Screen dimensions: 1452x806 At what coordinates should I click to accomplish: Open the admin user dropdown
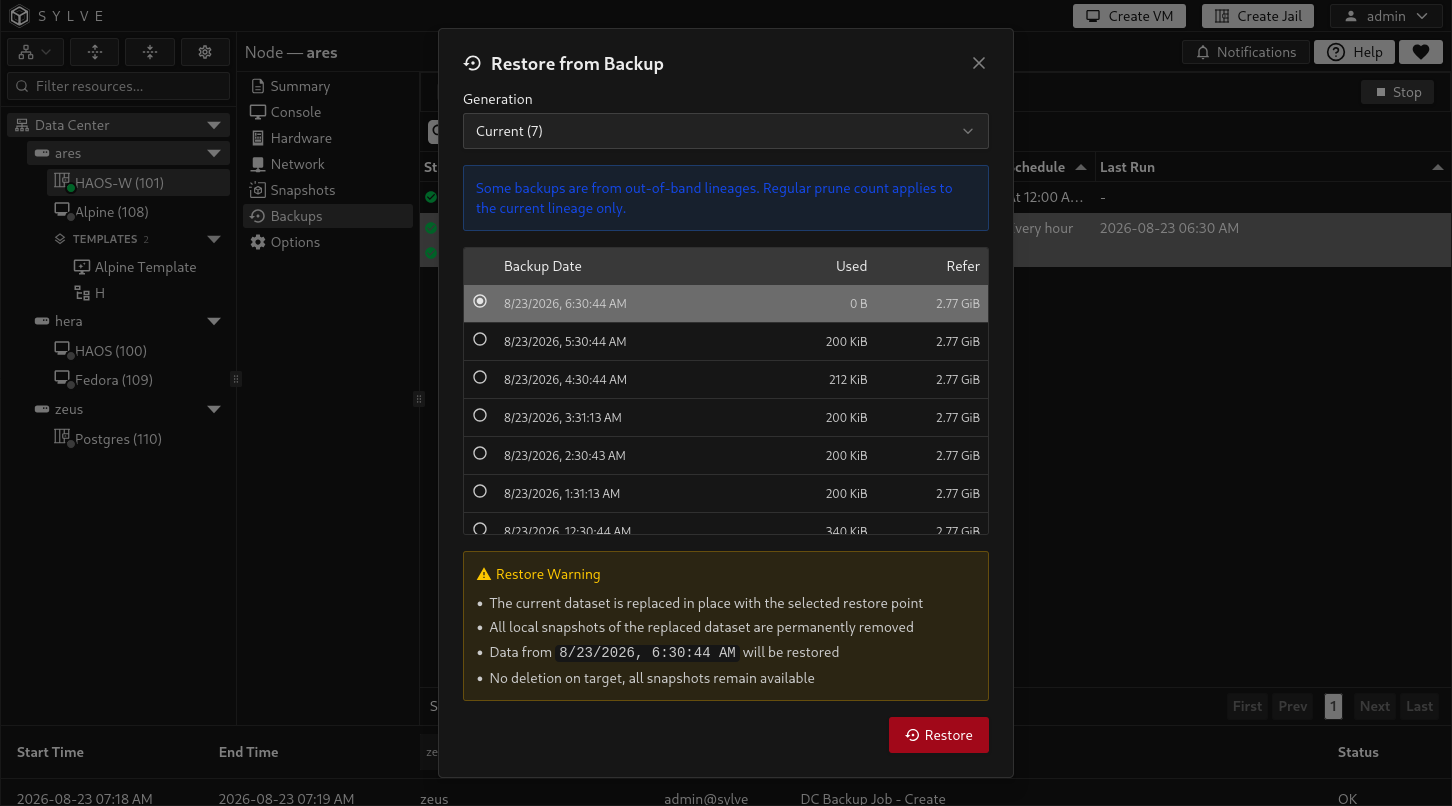[1386, 16]
